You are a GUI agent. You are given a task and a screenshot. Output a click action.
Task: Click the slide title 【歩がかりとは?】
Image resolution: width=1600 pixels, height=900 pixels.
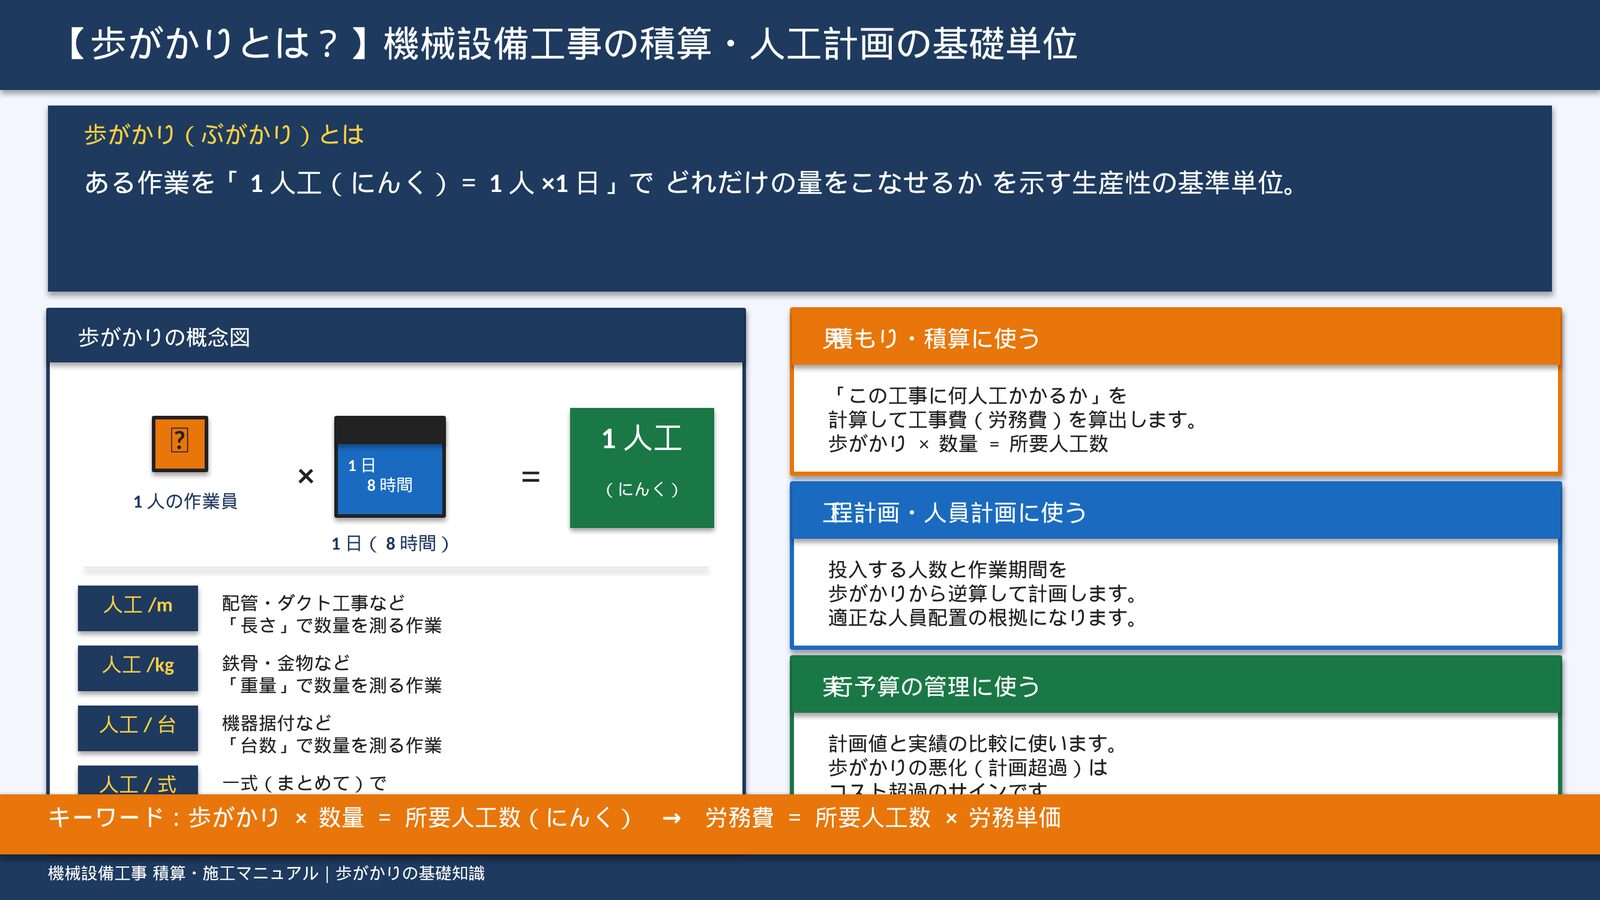[x=570, y=44]
